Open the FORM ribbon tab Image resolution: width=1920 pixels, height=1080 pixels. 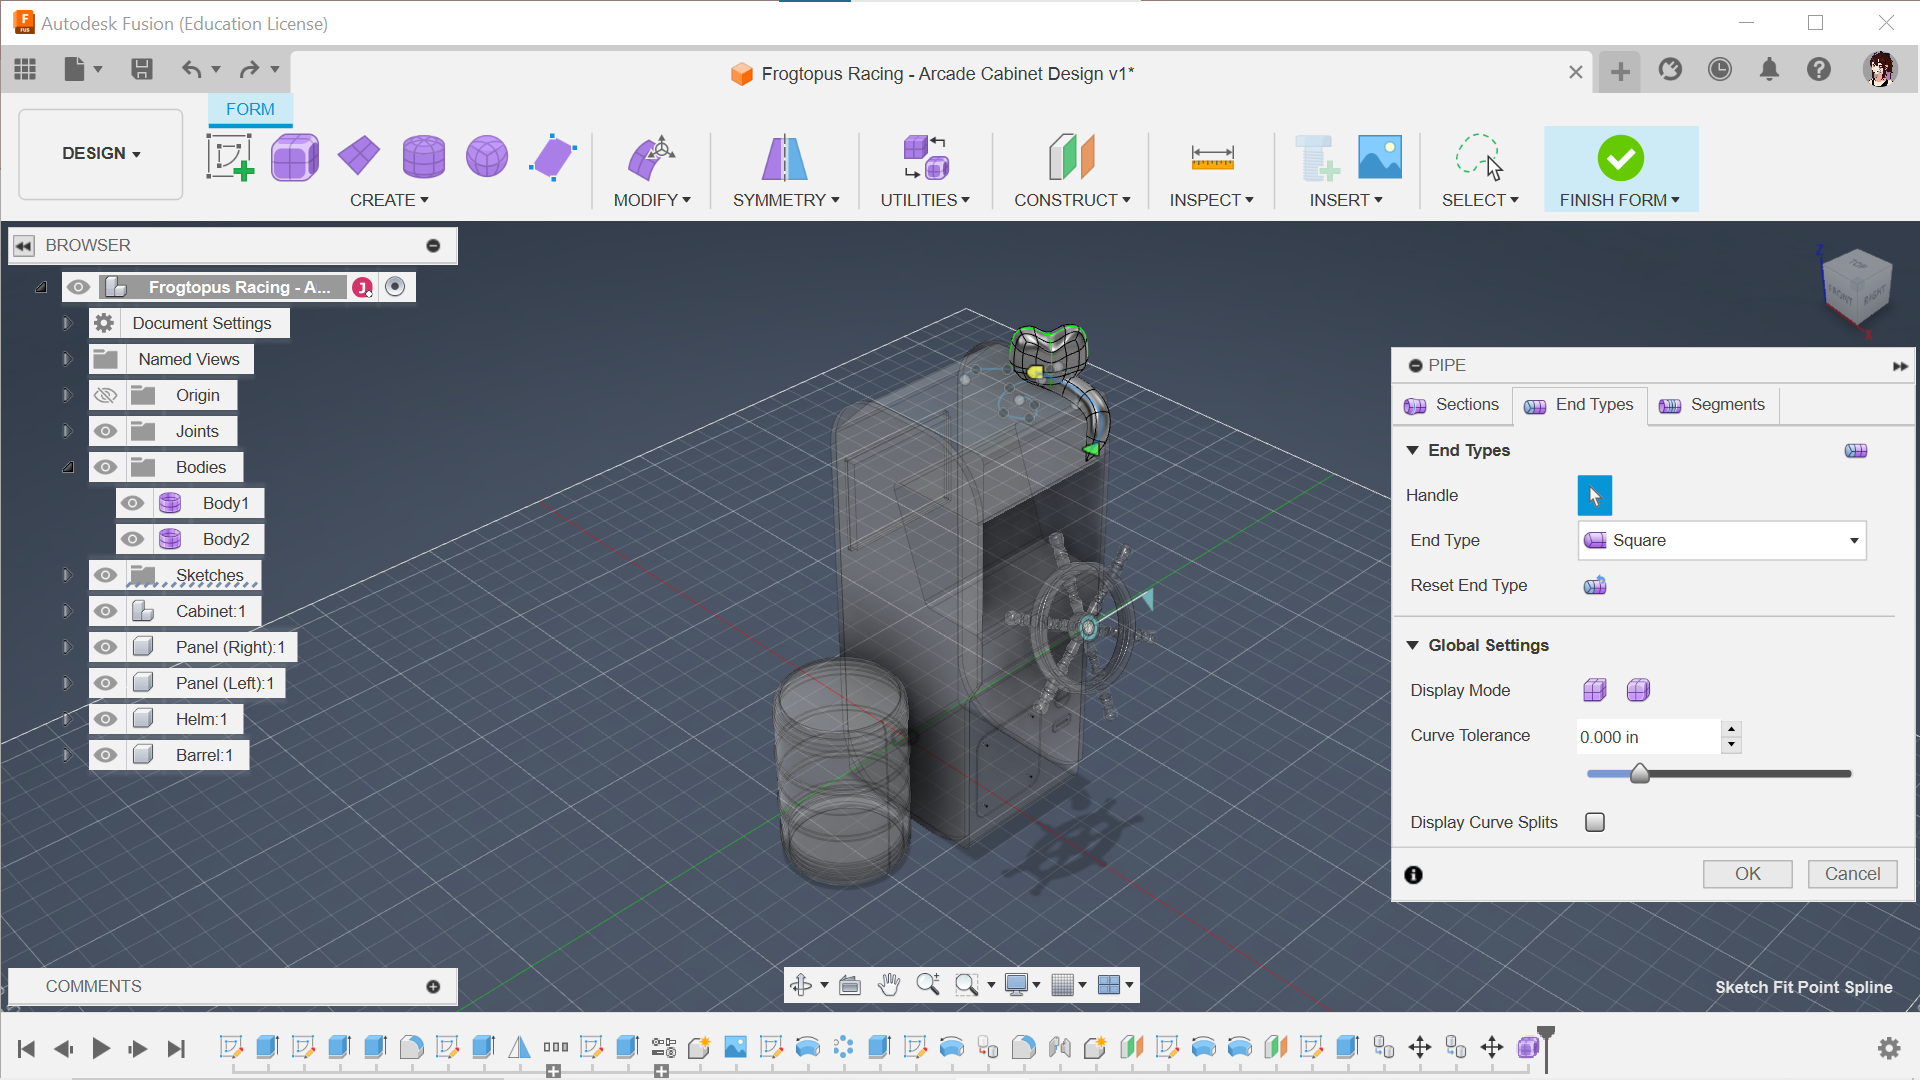pos(250,109)
